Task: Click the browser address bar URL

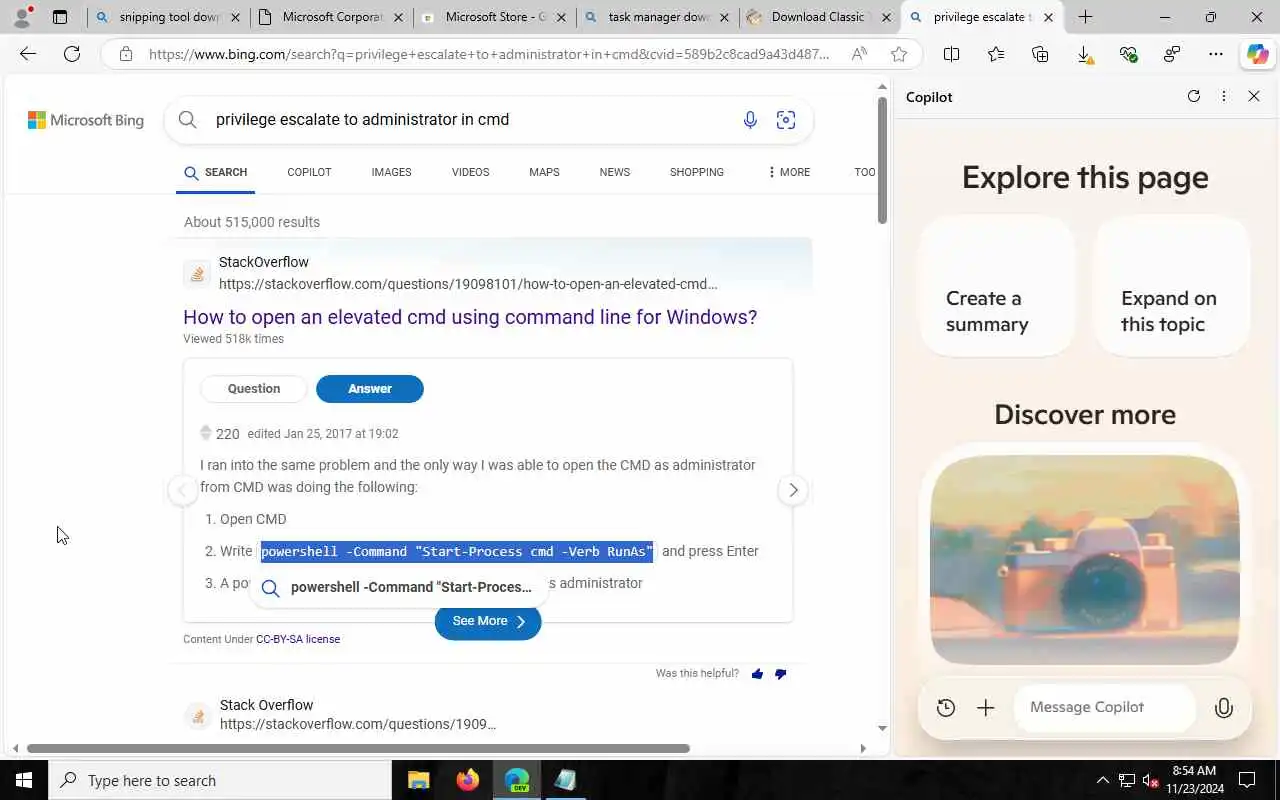Action: pos(489,54)
